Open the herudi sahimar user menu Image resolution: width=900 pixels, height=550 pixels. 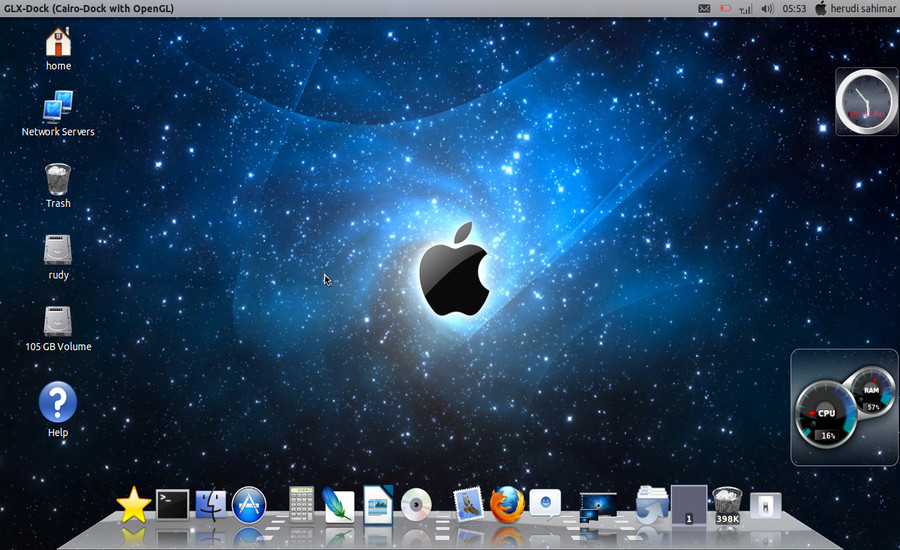(x=855, y=9)
